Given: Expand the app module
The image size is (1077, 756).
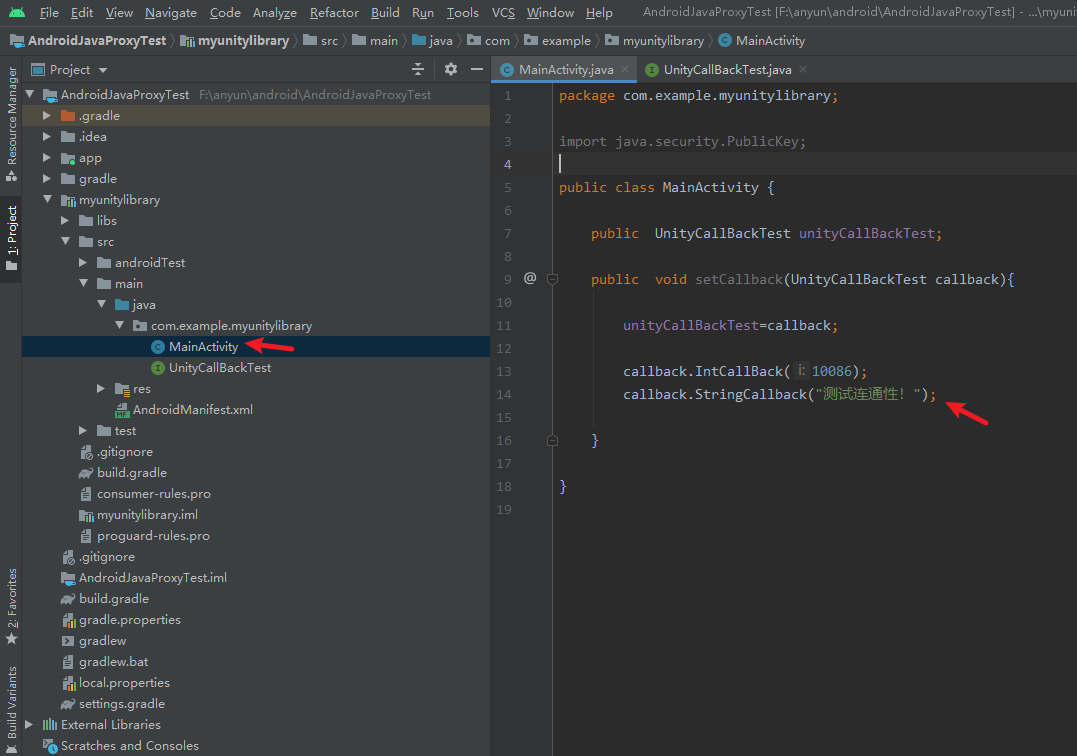Looking at the screenshot, I should click(47, 158).
